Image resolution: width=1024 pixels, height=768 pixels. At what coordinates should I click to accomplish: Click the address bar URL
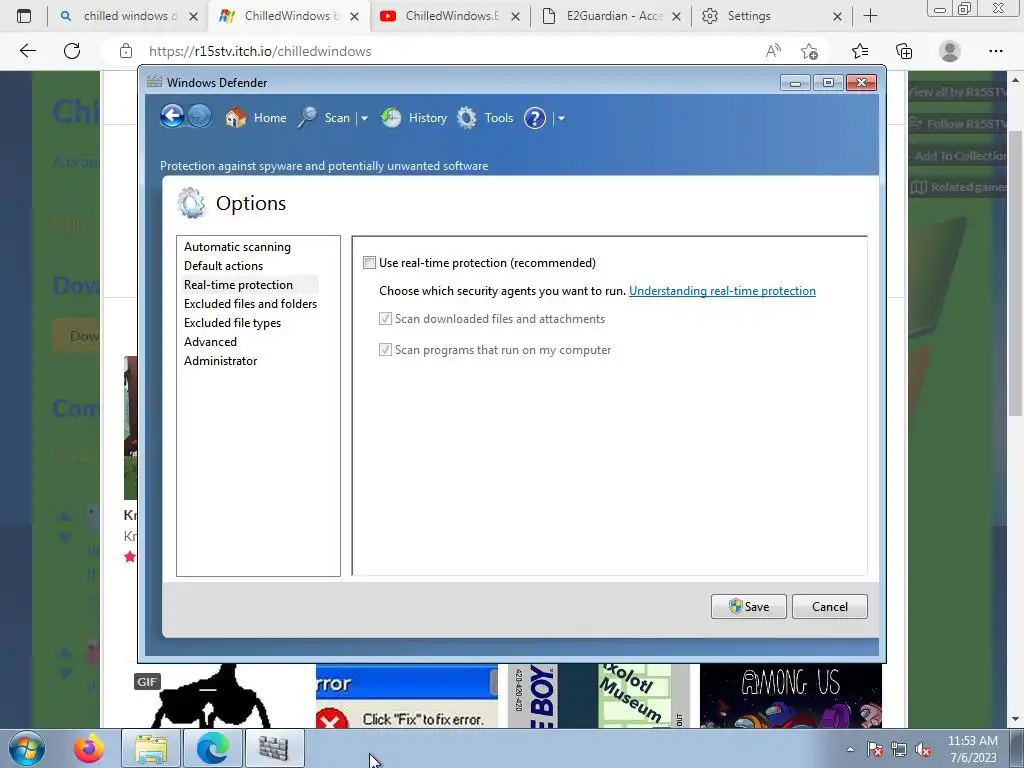(260, 52)
